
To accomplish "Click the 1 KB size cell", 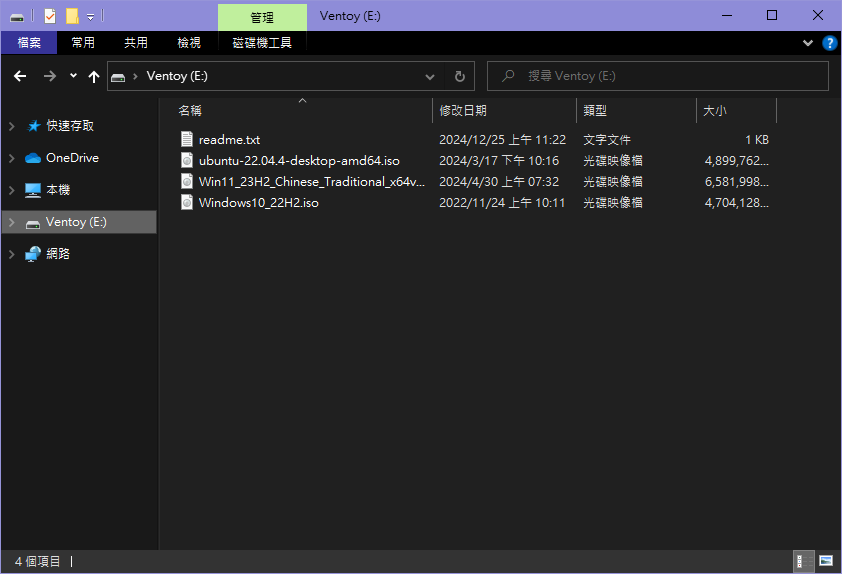I will pos(757,140).
